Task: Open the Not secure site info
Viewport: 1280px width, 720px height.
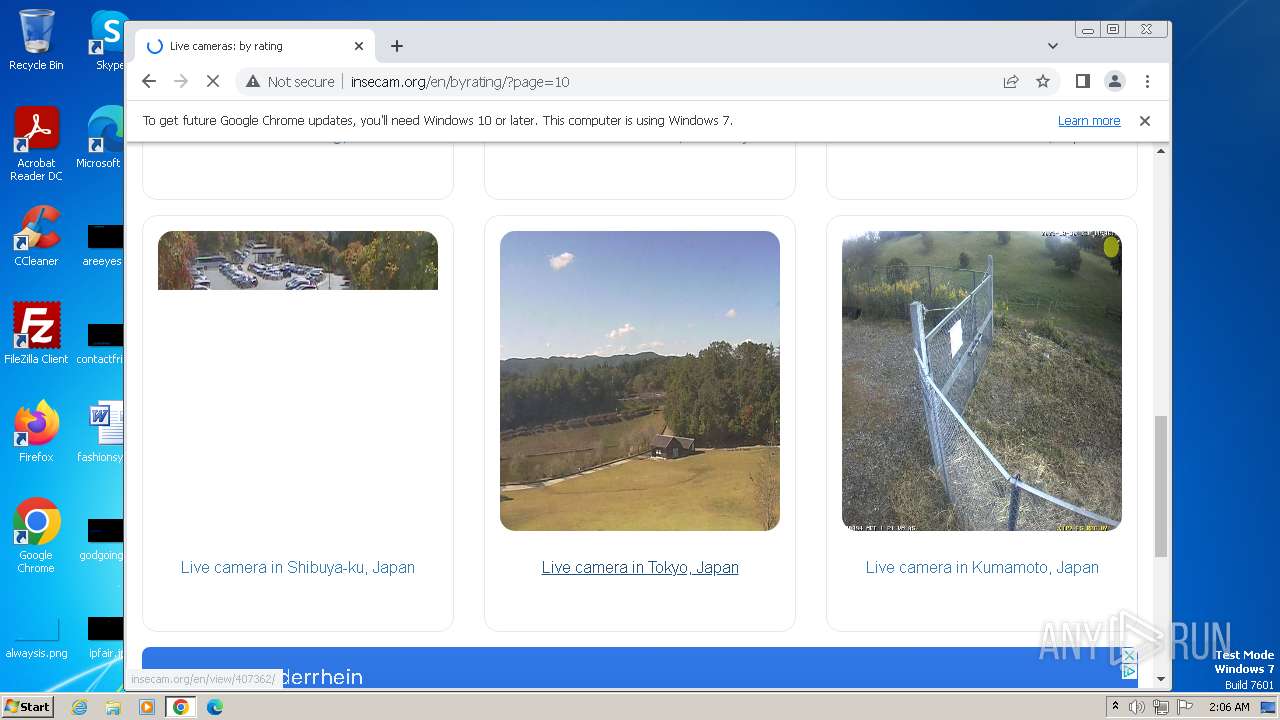Action: (290, 82)
